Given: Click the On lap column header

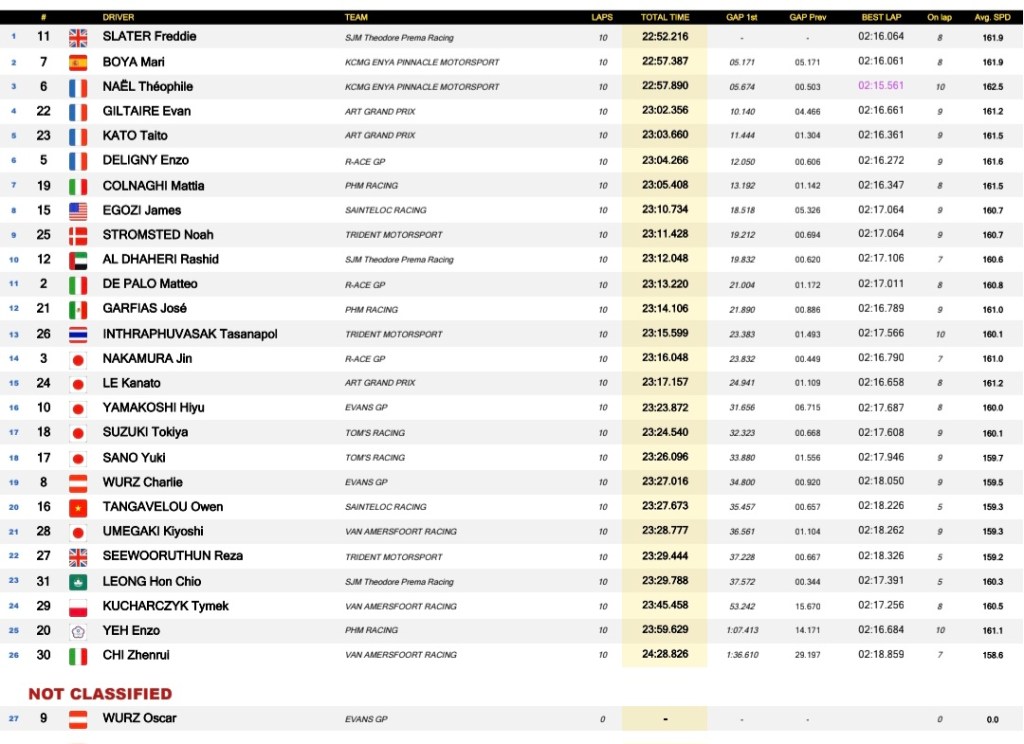Looking at the screenshot, I should [940, 17].
